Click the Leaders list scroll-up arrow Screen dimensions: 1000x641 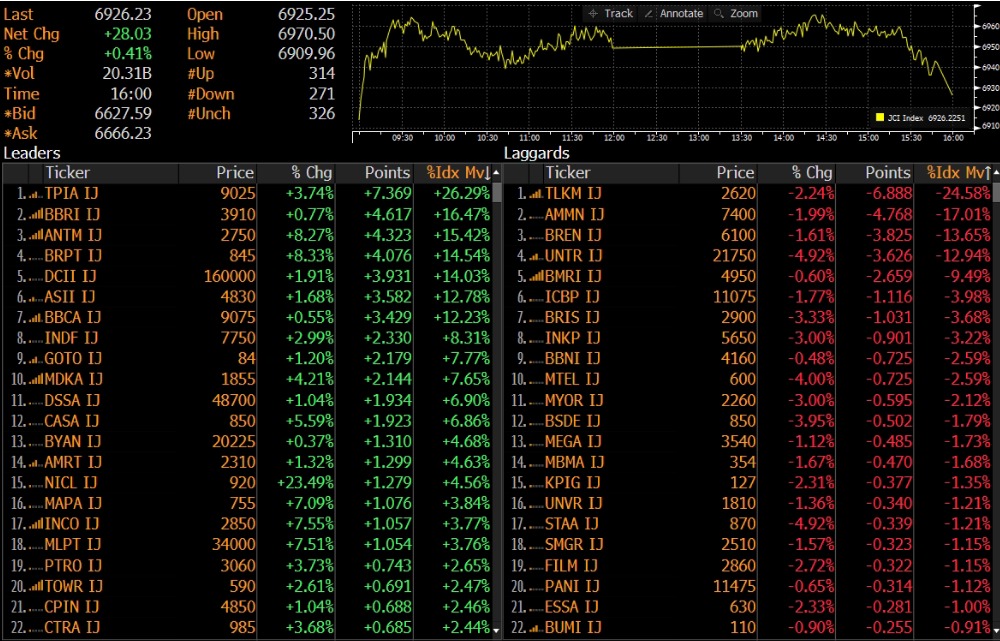pyautogui.click(x=496, y=173)
